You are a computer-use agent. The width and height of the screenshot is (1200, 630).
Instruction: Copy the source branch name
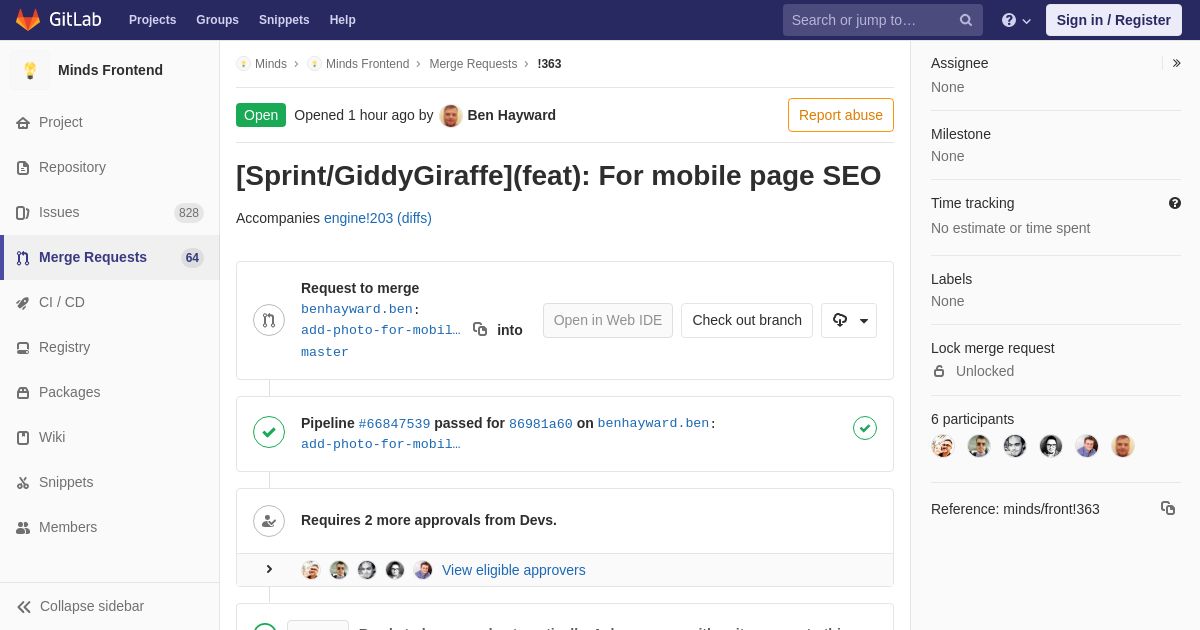[x=480, y=329]
